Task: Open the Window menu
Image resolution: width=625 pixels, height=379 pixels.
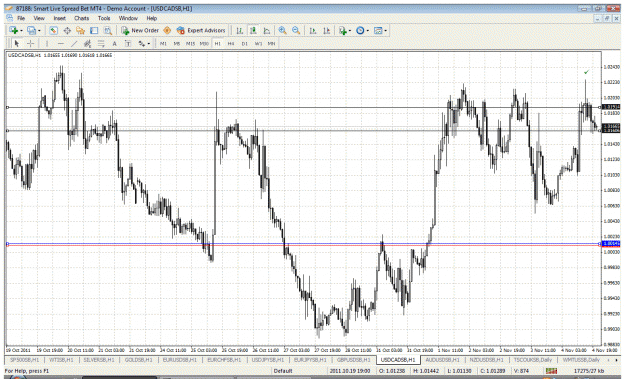Action: tap(128, 18)
